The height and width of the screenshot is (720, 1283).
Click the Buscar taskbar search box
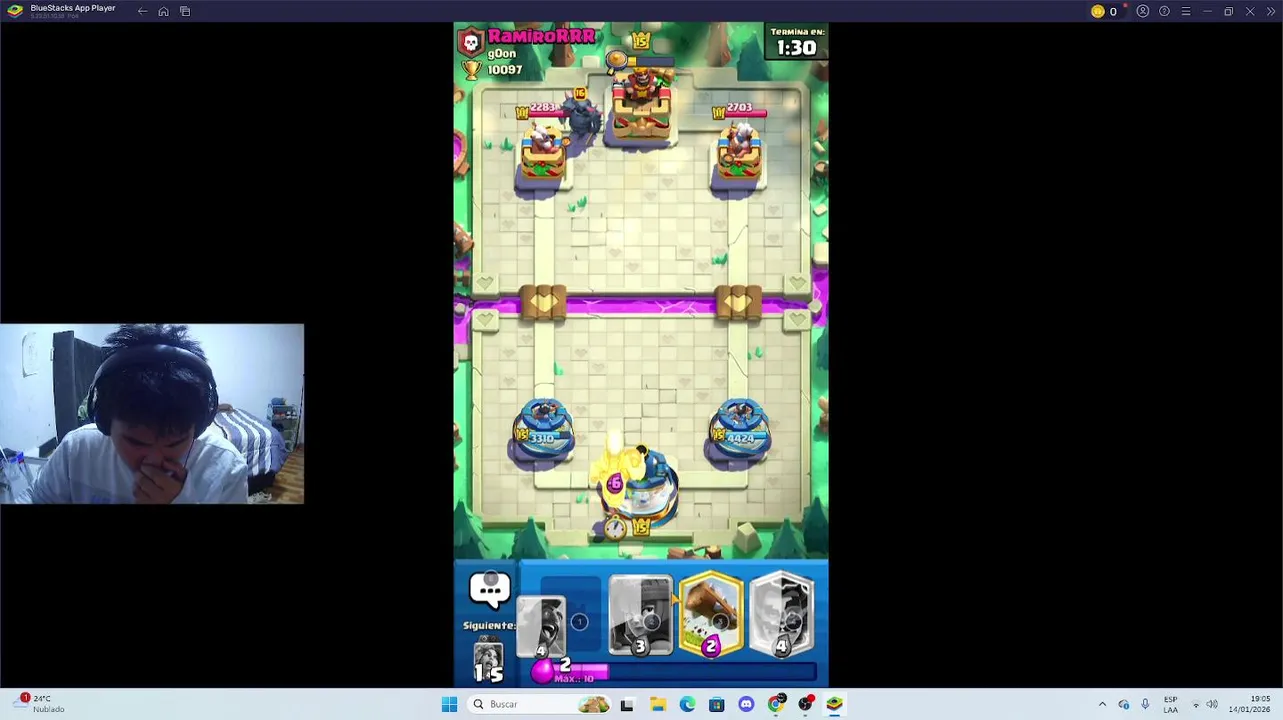[540, 704]
